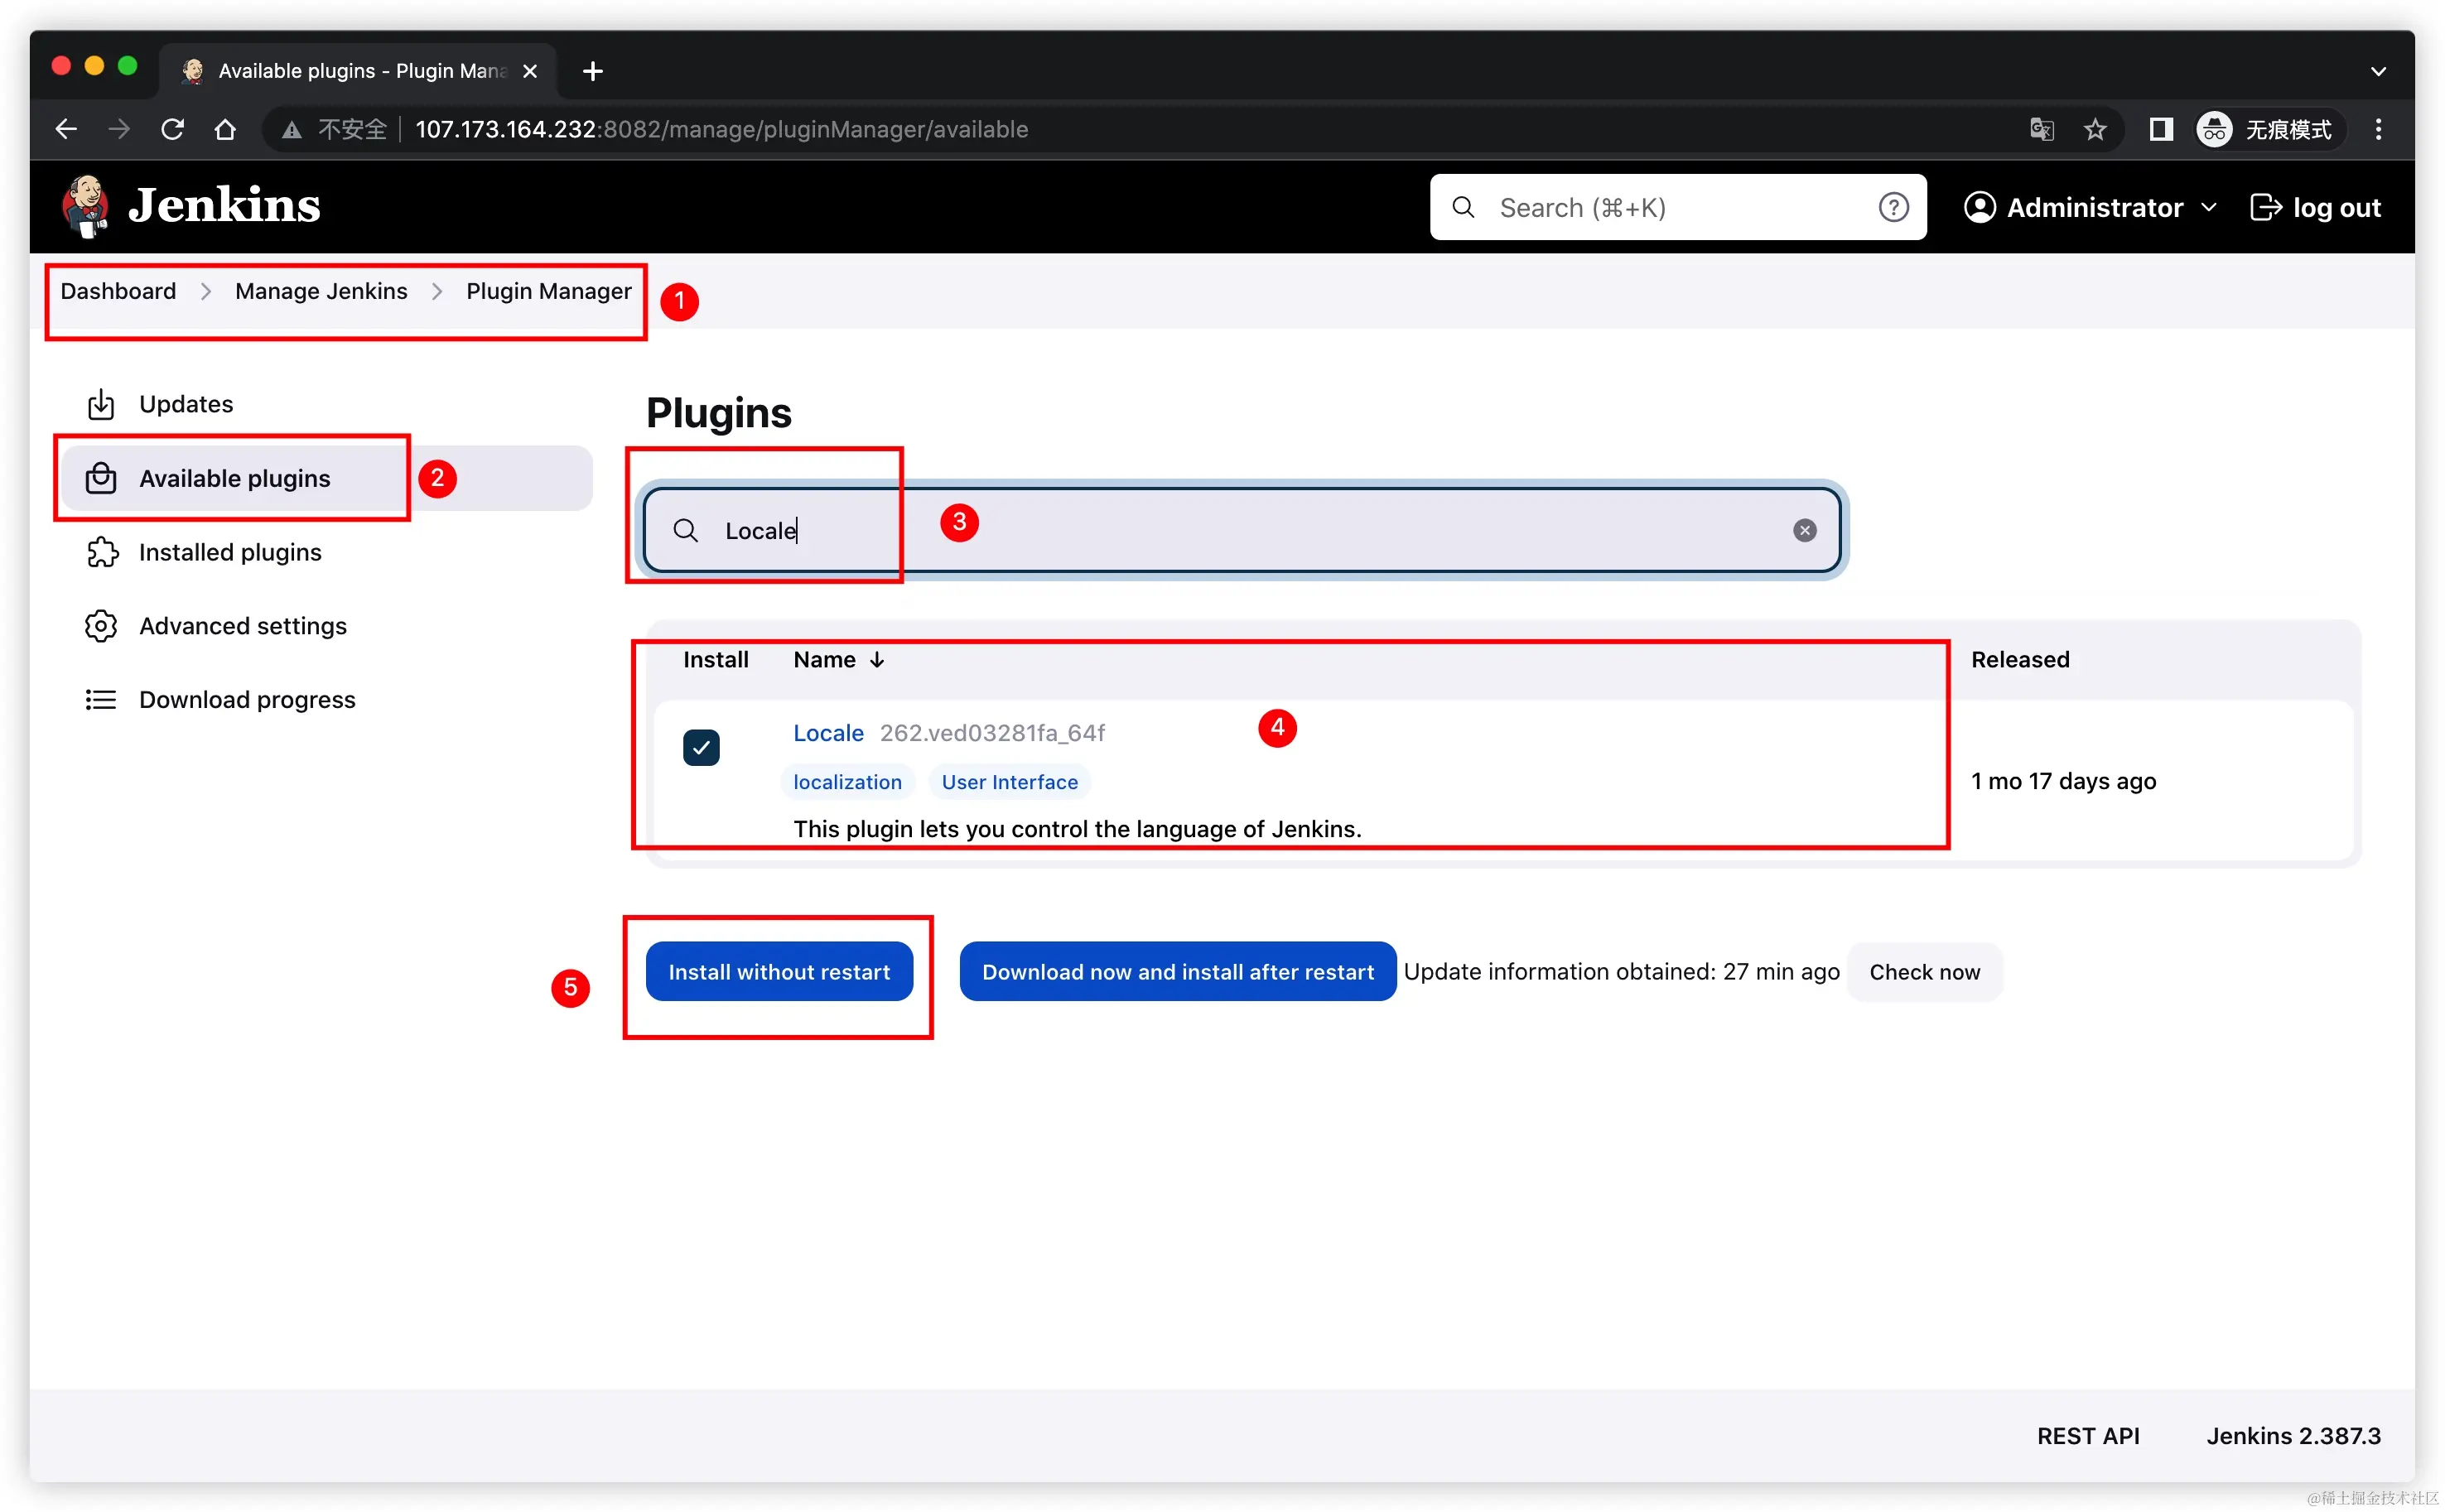Open a new browser tab
The width and height of the screenshot is (2445, 1512).
point(592,71)
